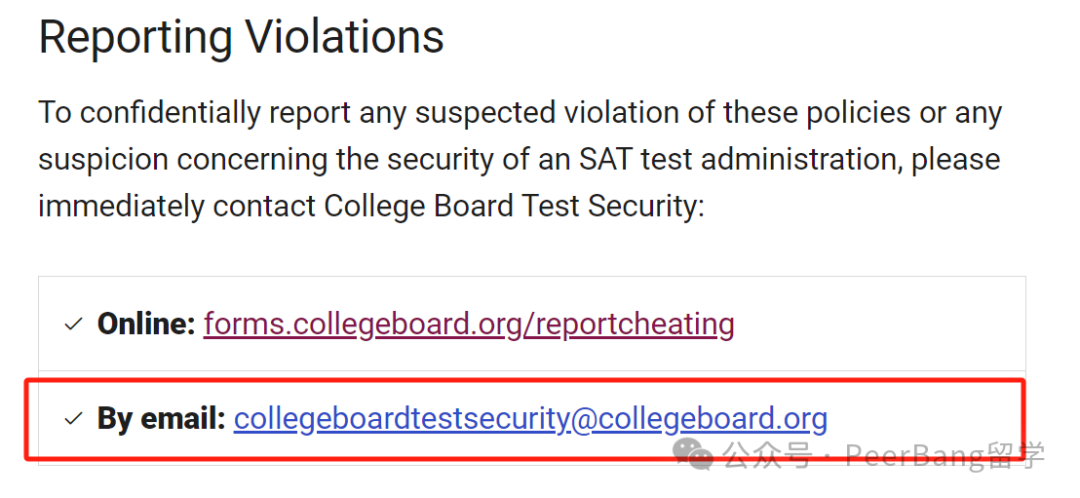Click the bold By email: label

coord(162,419)
